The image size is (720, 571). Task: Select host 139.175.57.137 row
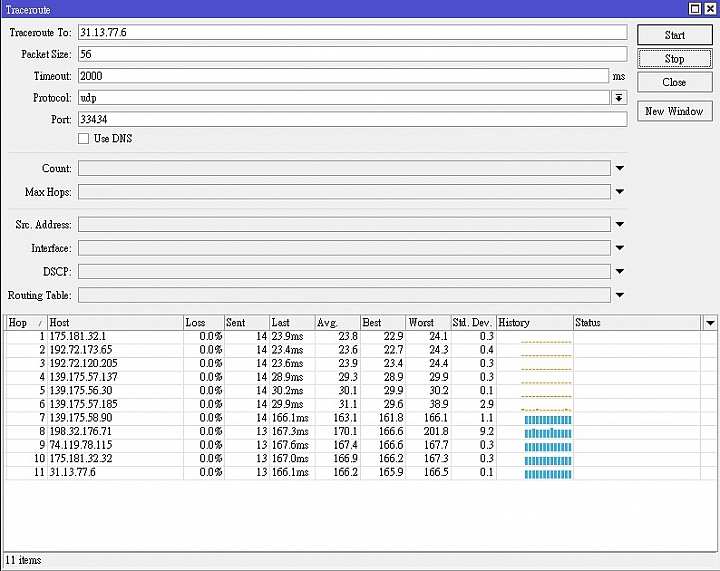click(x=360, y=377)
